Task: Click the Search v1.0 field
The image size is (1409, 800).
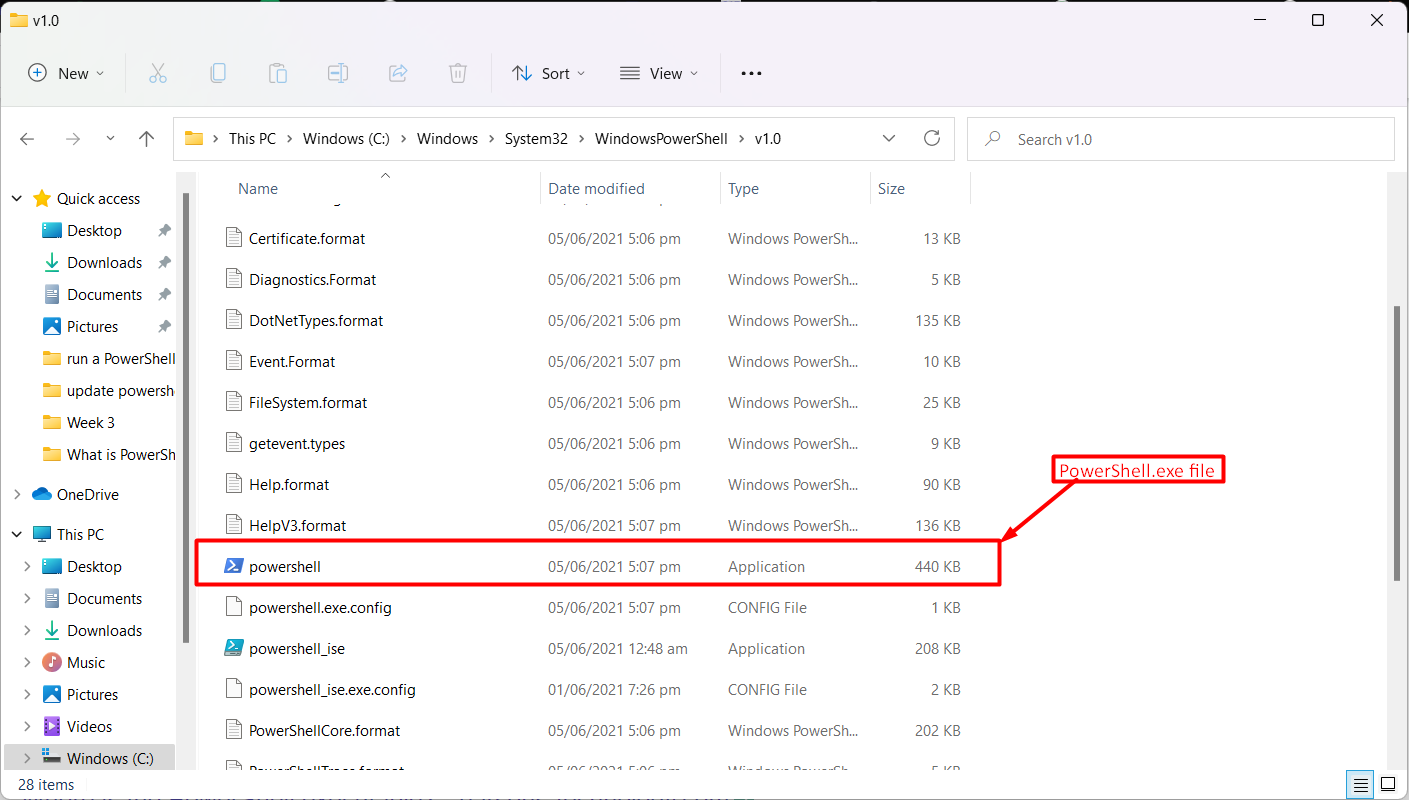Action: (x=1180, y=139)
